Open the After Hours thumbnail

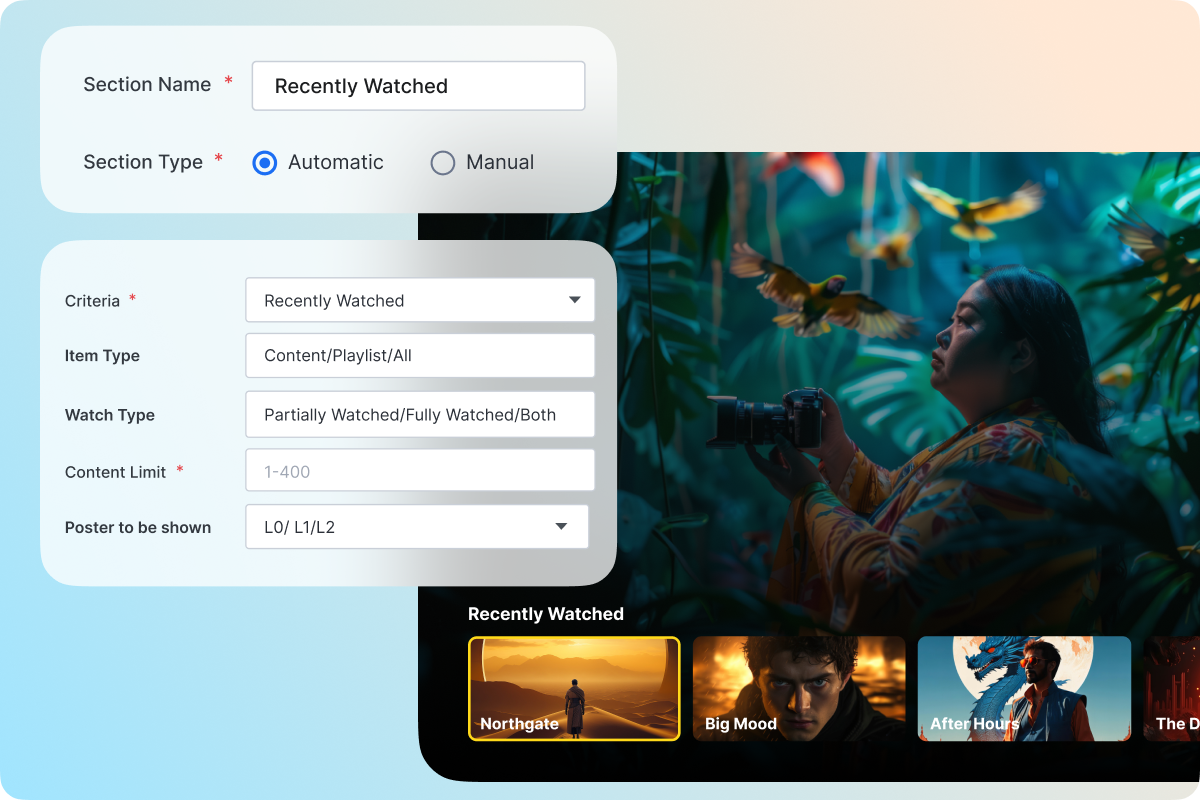pos(1024,689)
